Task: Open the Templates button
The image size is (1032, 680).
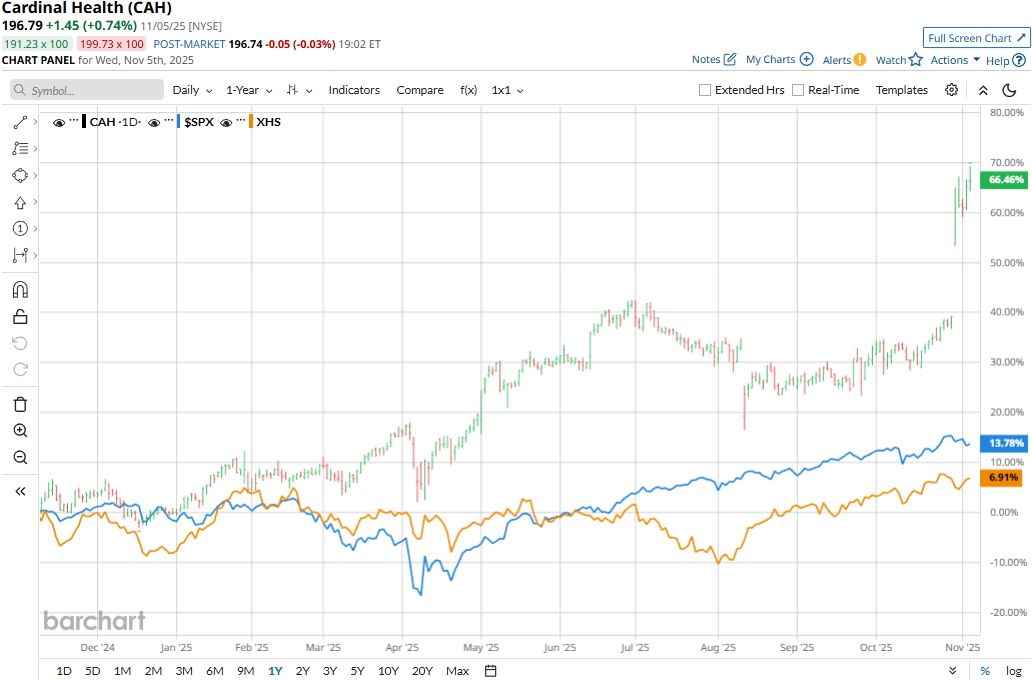Action: 902,90
